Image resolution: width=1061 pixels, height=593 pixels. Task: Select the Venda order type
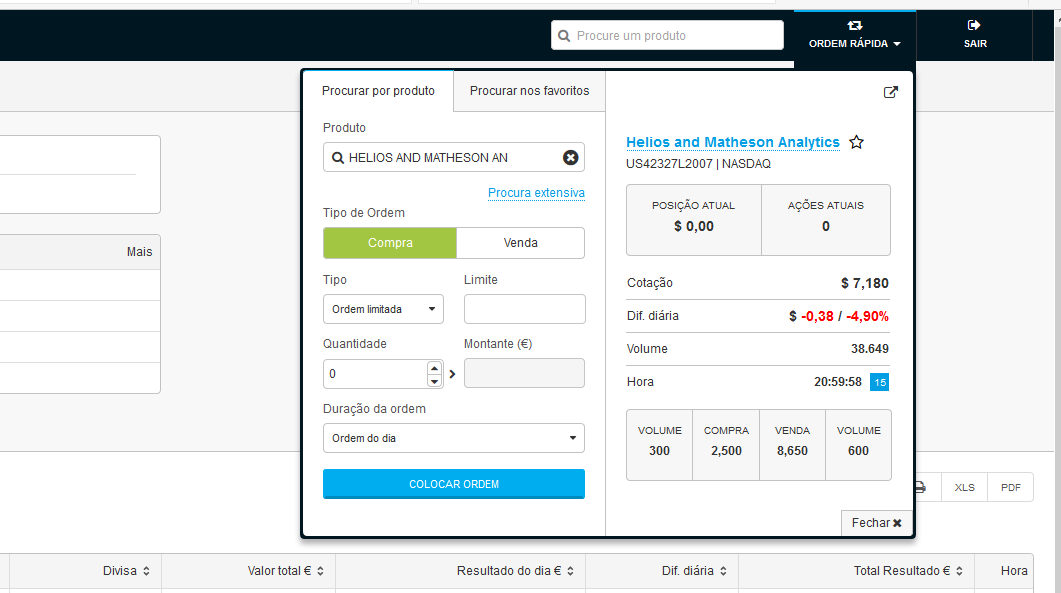pos(520,243)
